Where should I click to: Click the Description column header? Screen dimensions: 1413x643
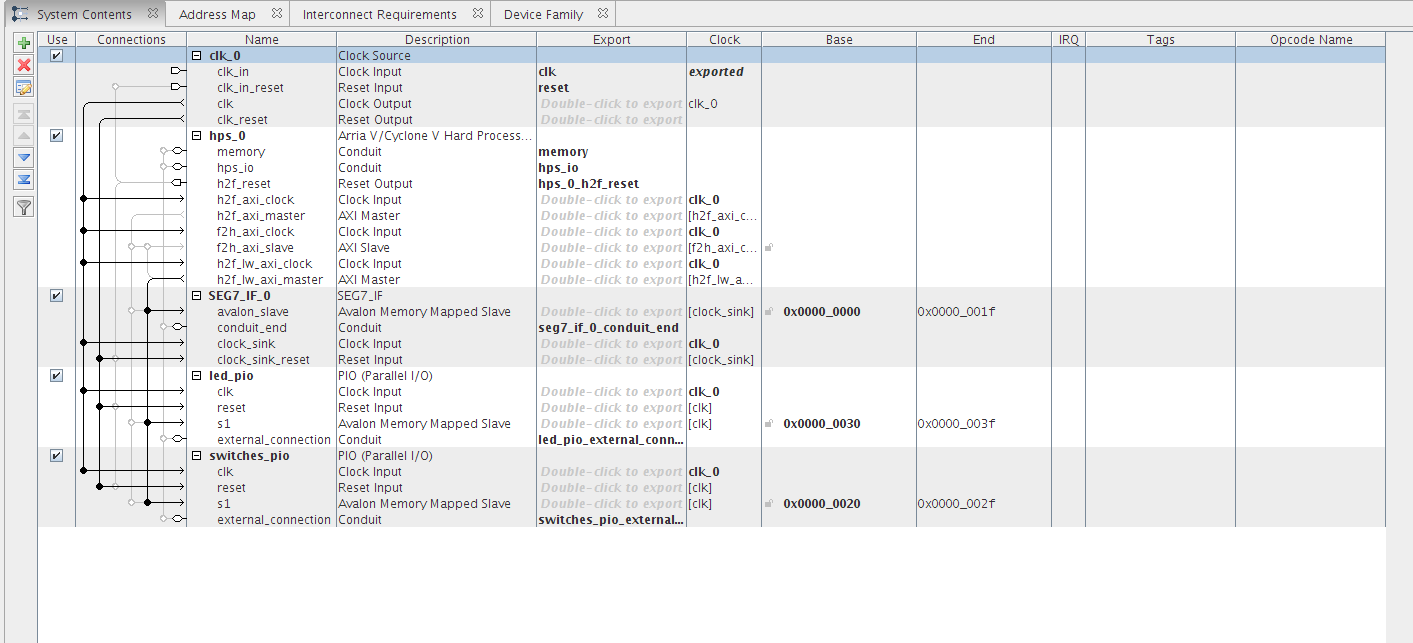click(437, 40)
